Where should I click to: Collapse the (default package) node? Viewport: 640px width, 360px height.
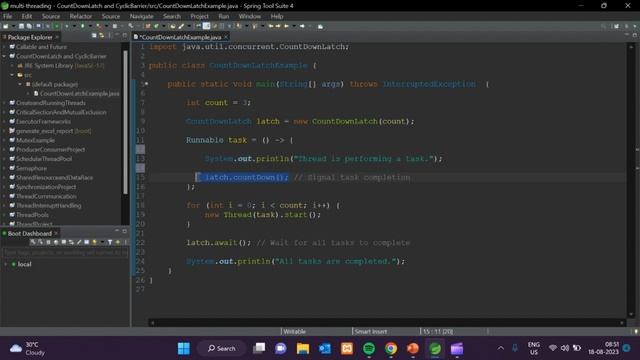click(x=20, y=84)
